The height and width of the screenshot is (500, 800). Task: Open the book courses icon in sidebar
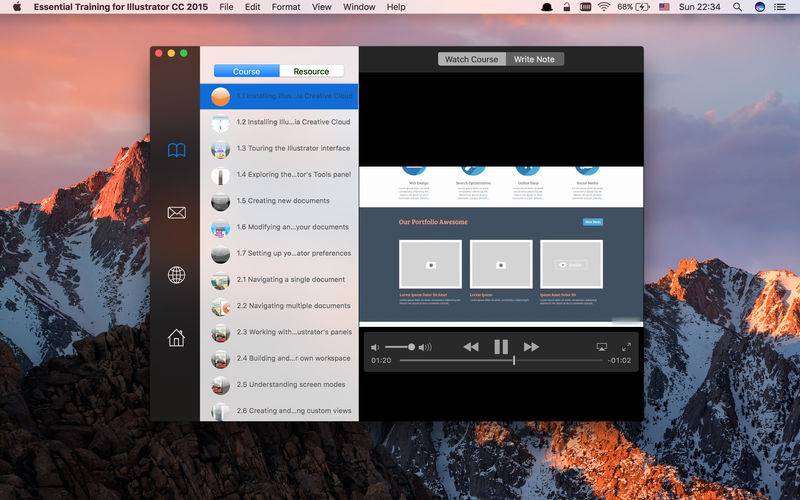click(177, 150)
